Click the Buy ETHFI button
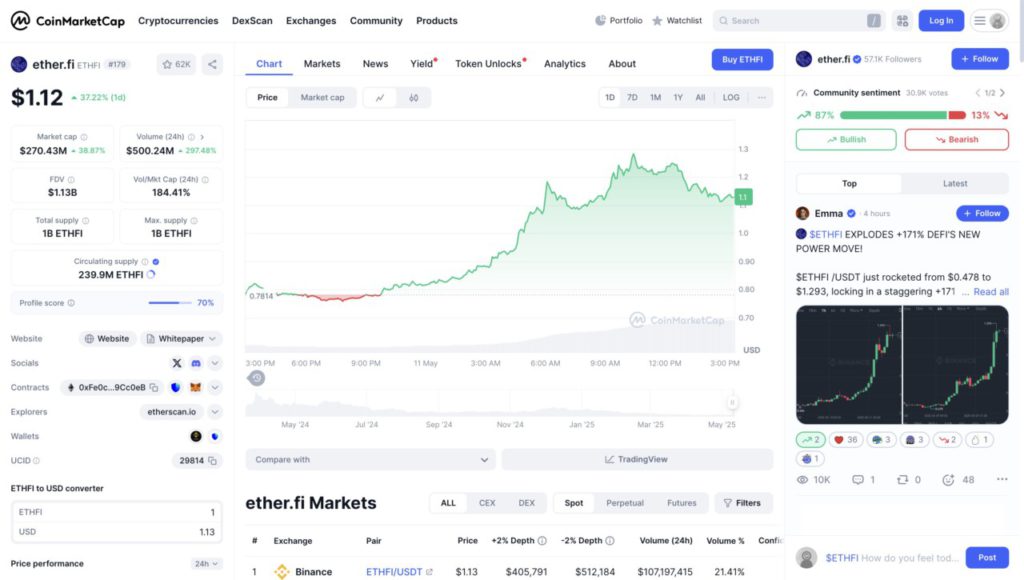Image resolution: width=1024 pixels, height=580 pixels. pos(742,60)
